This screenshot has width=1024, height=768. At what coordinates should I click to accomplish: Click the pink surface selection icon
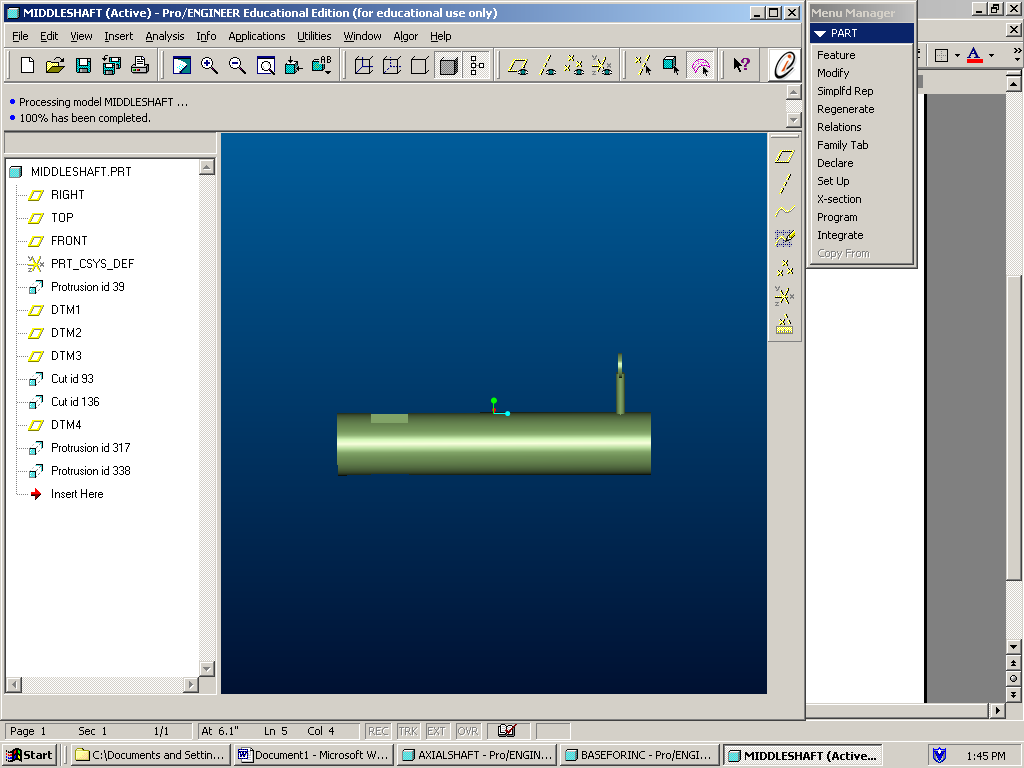[700, 65]
